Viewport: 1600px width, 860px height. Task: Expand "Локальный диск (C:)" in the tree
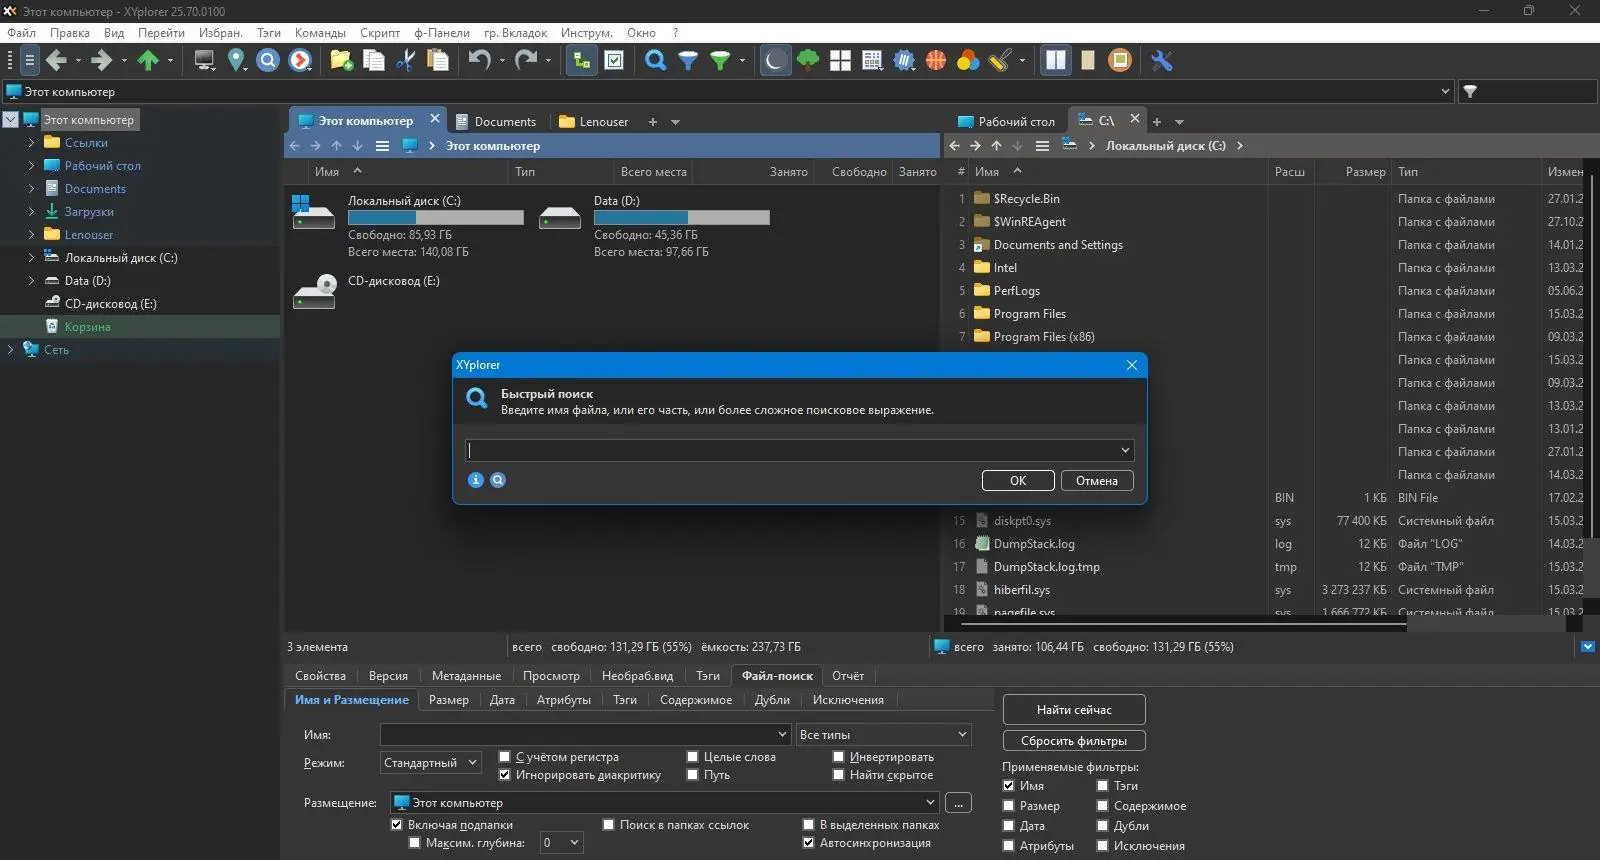(31, 258)
